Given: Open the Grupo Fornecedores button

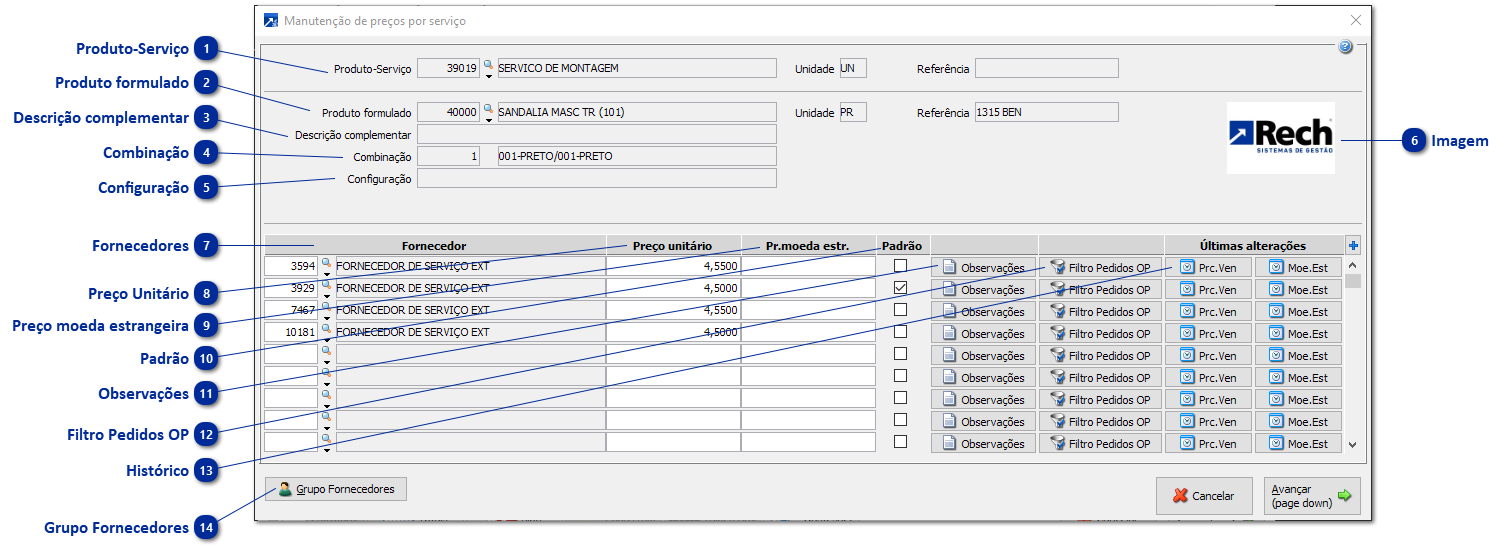Looking at the screenshot, I should (x=336, y=489).
